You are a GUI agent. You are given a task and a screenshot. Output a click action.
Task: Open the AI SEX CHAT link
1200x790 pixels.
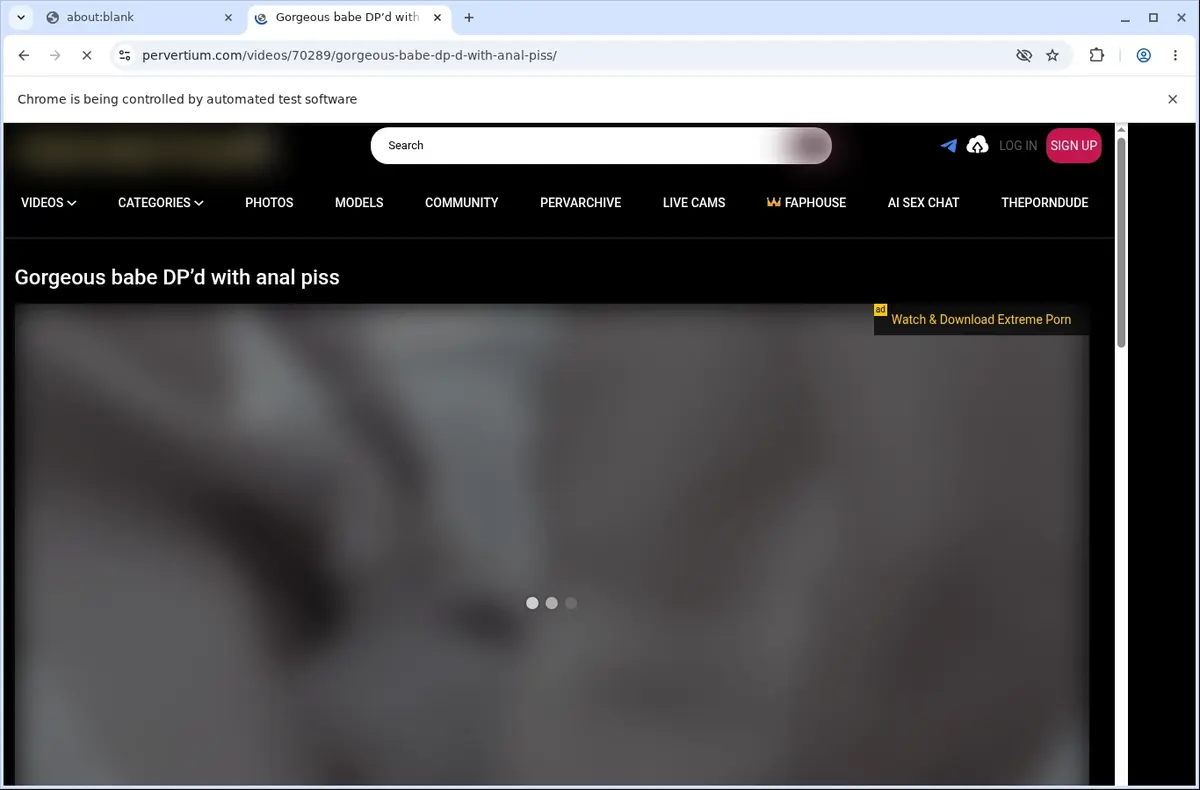click(x=923, y=202)
